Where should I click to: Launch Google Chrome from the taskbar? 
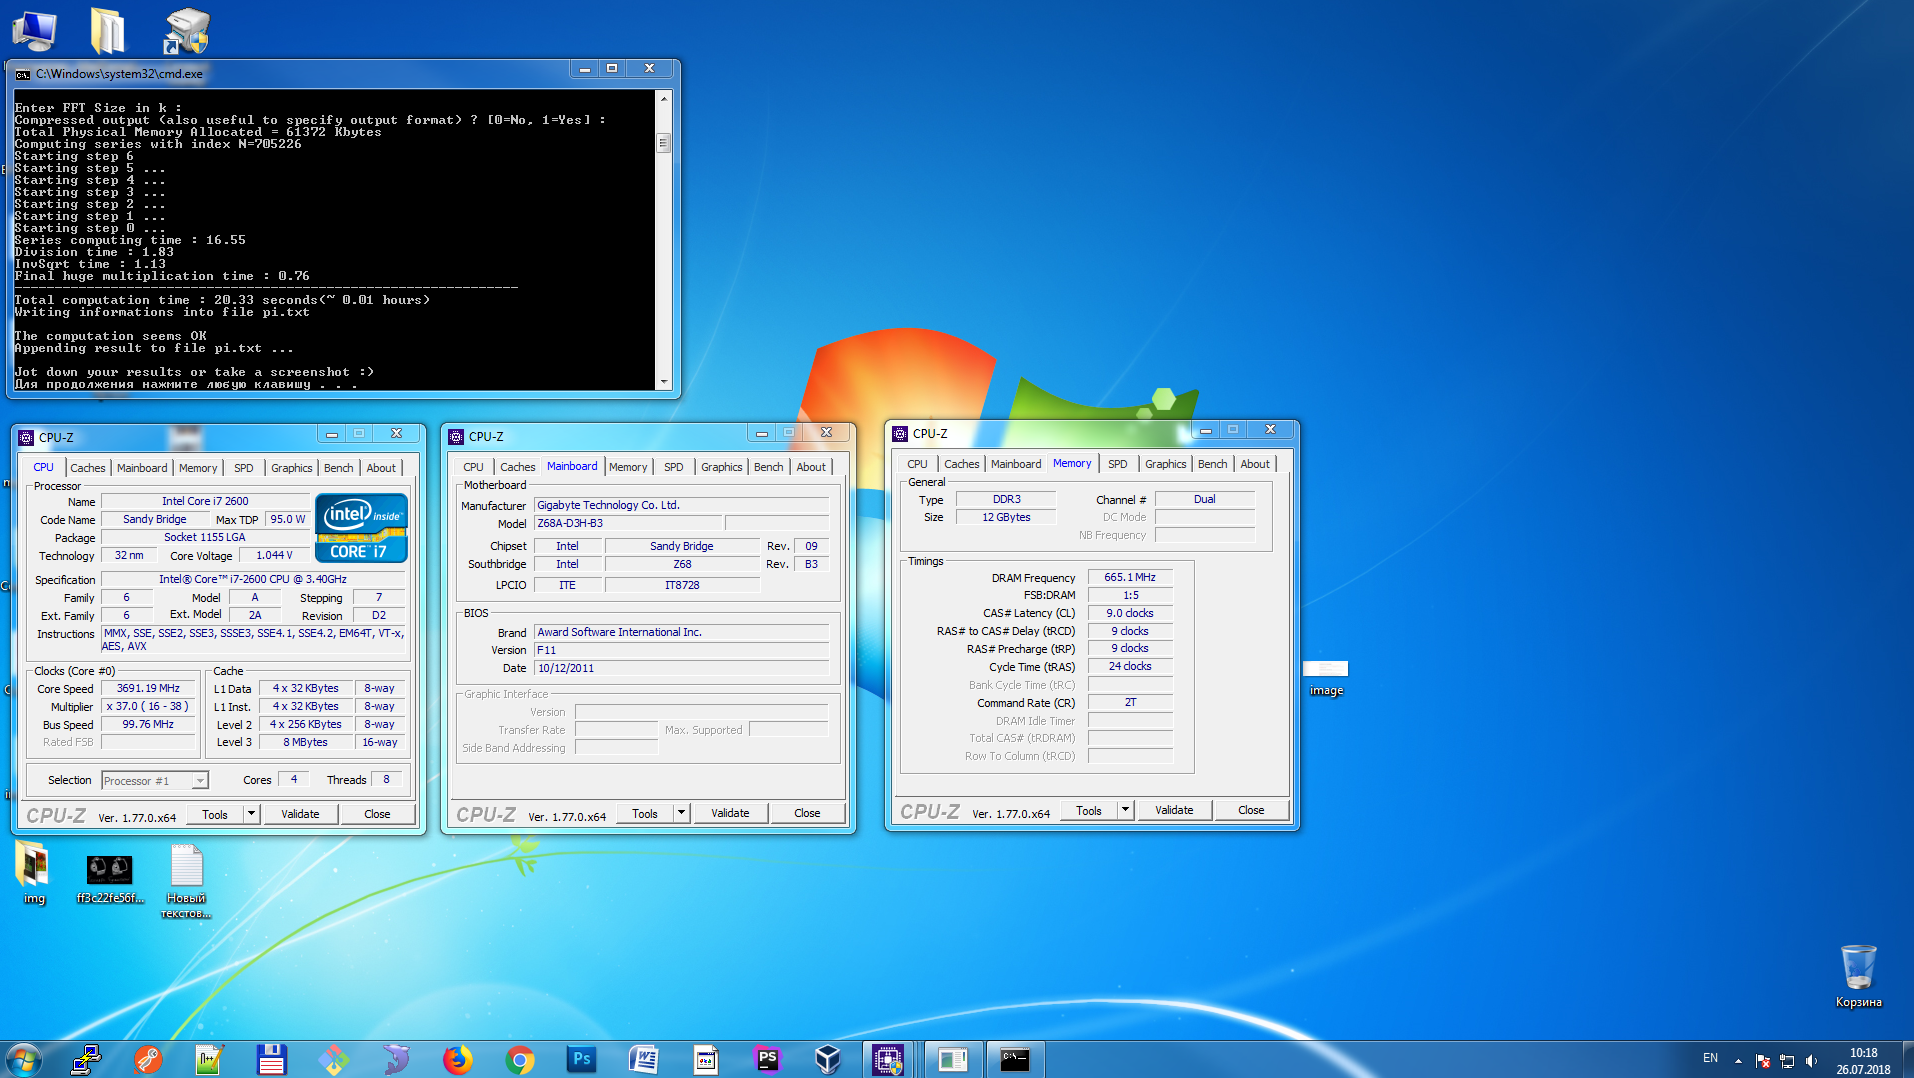tap(520, 1059)
